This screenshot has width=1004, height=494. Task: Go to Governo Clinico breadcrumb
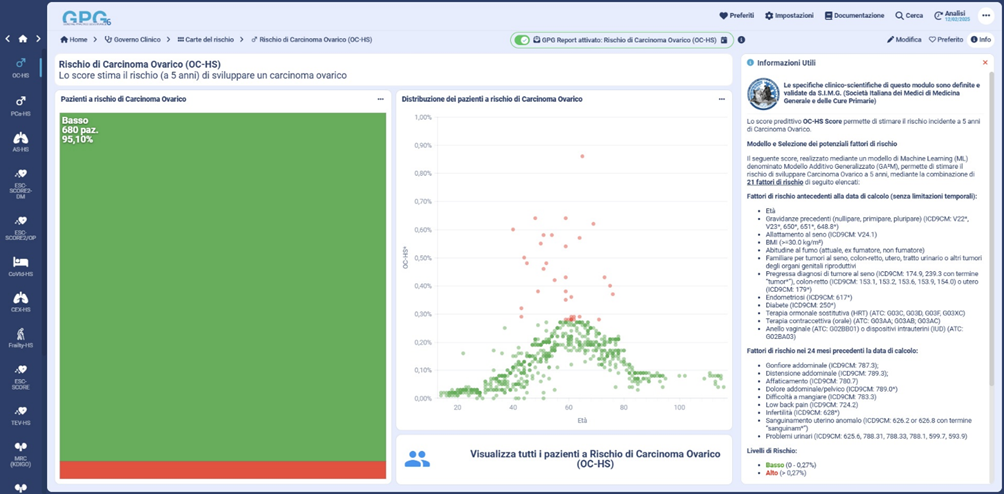click(x=132, y=40)
